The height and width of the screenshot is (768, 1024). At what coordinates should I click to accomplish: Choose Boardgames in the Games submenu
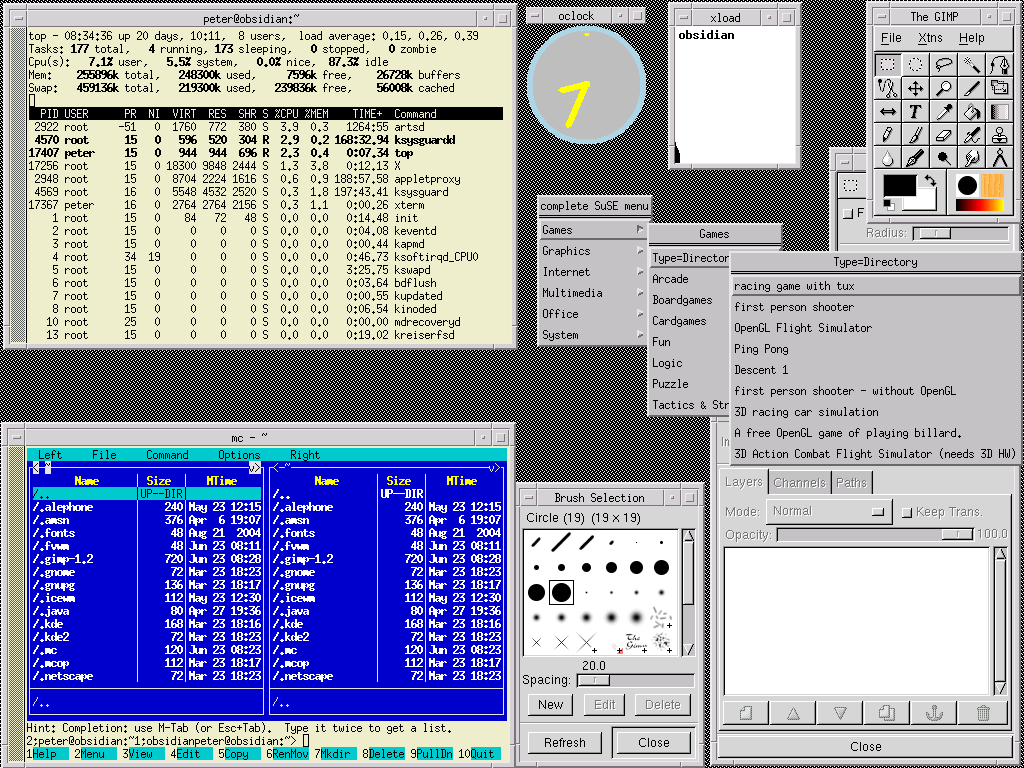682,300
